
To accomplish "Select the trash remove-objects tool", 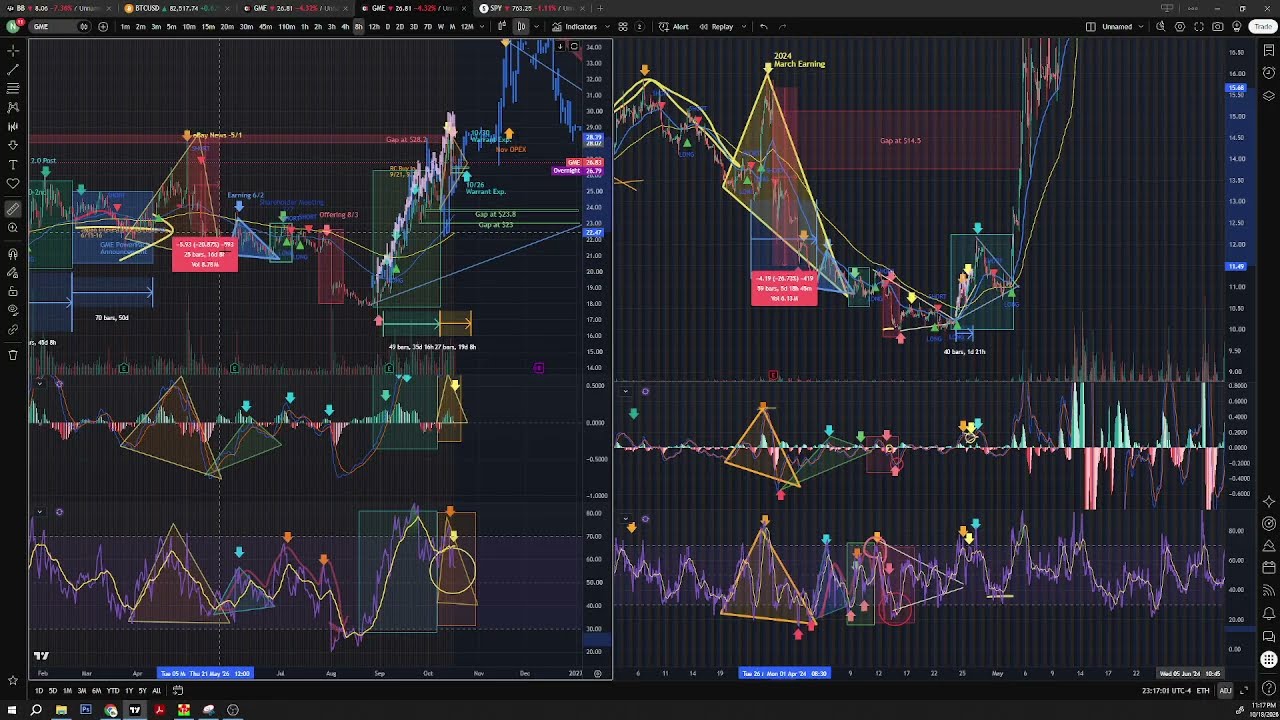I will (13, 355).
